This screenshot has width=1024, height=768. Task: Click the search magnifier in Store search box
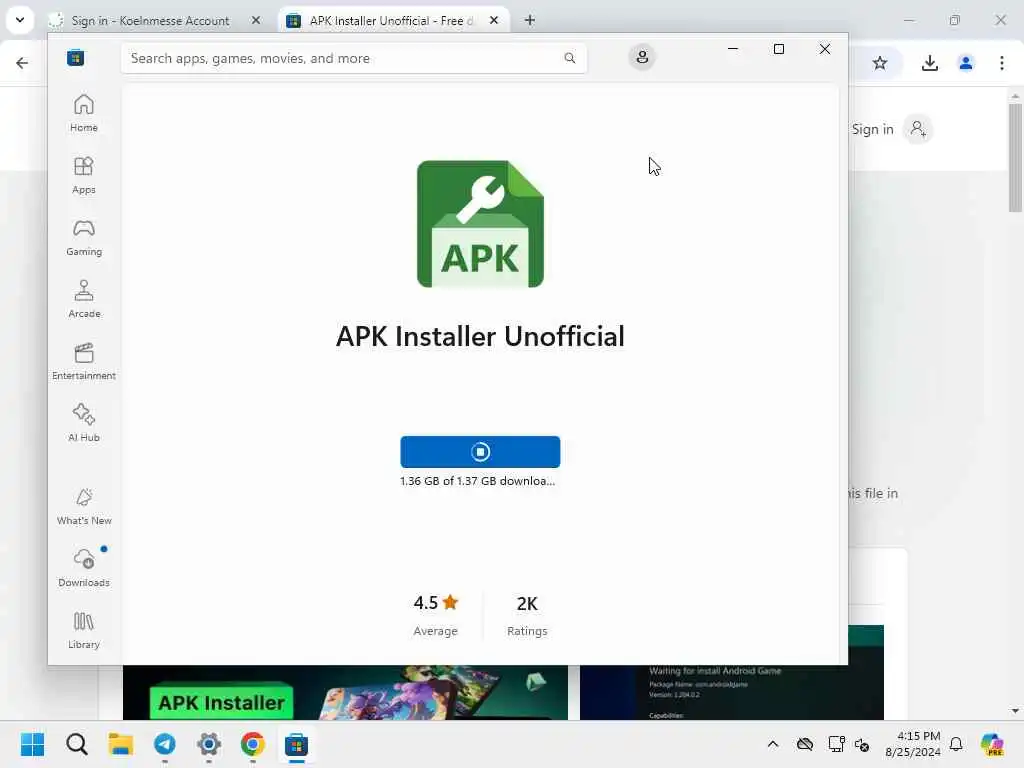pos(569,58)
